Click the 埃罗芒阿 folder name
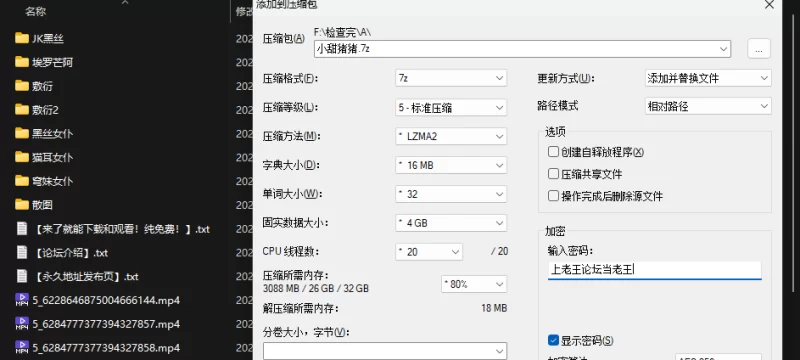Image resolution: width=800 pixels, height=360 pixels. coord(53,63)
